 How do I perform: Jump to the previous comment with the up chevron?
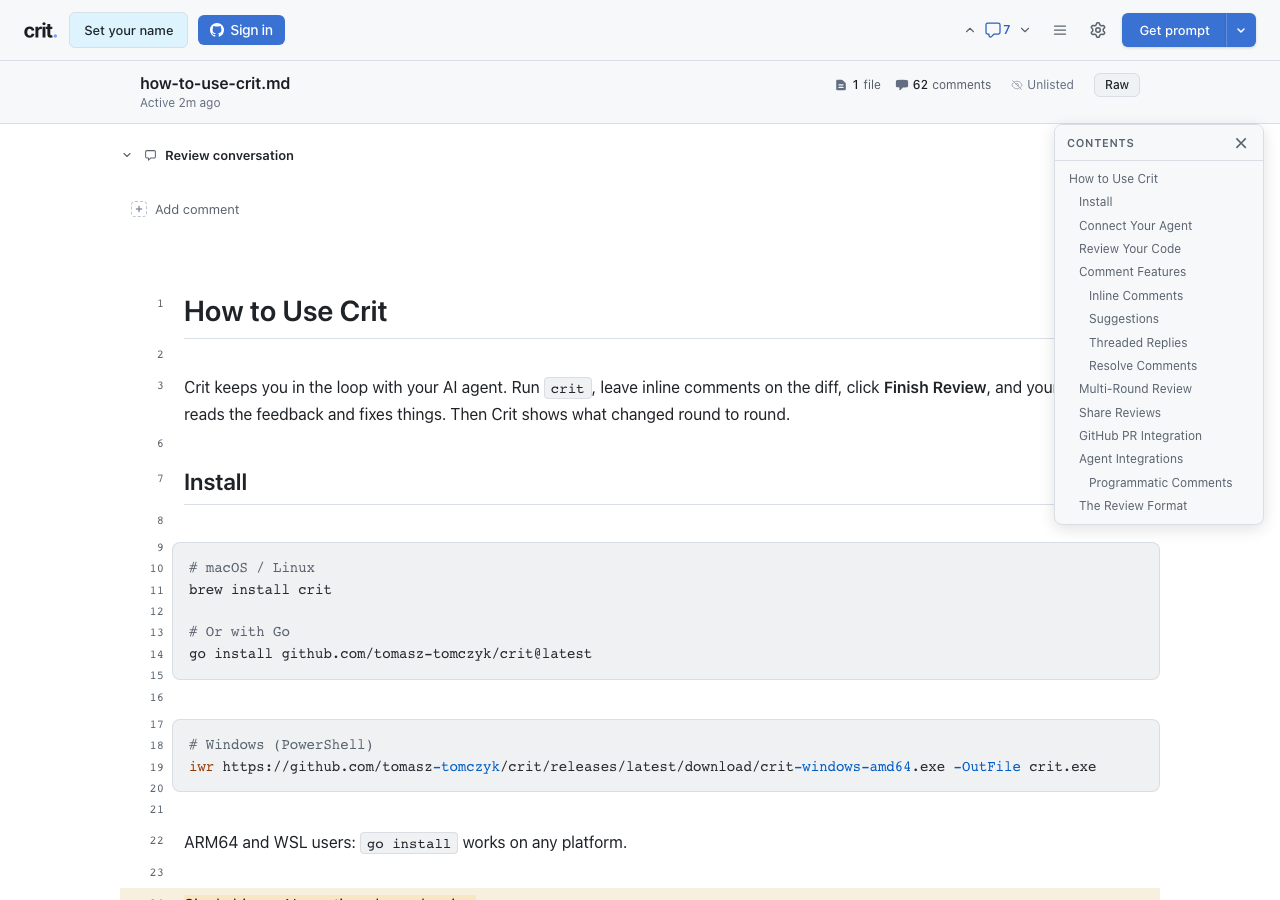(969, 30)
